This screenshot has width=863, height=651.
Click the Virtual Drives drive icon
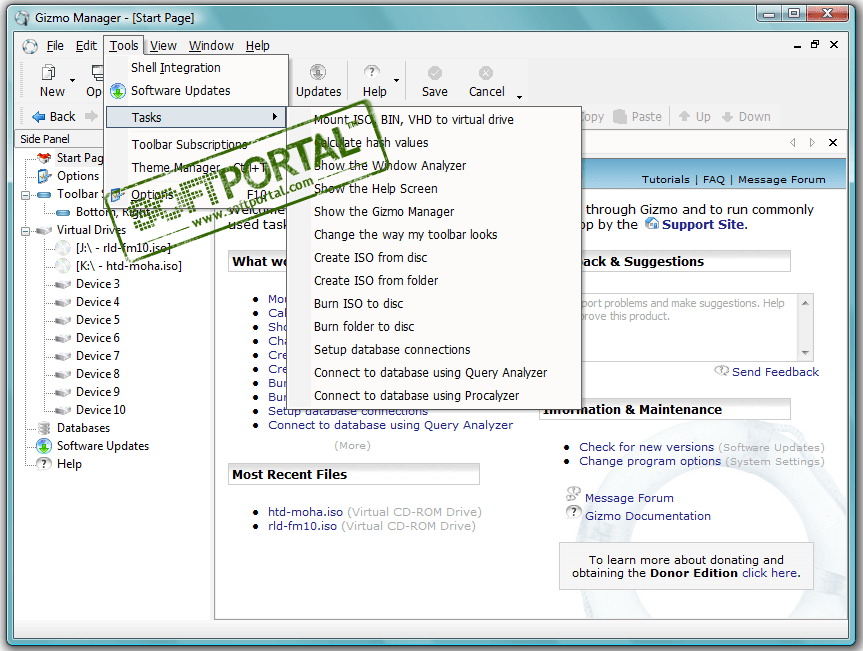(44, 230)
